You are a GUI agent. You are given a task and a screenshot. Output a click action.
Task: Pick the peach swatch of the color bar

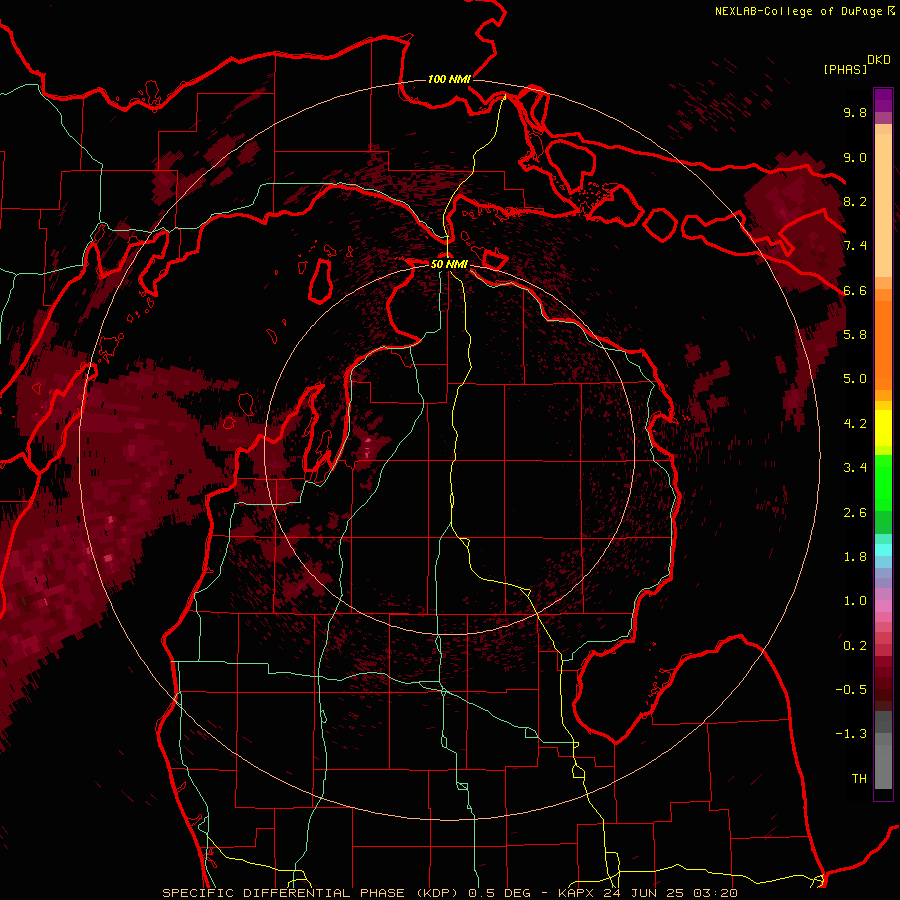(883, 207)
